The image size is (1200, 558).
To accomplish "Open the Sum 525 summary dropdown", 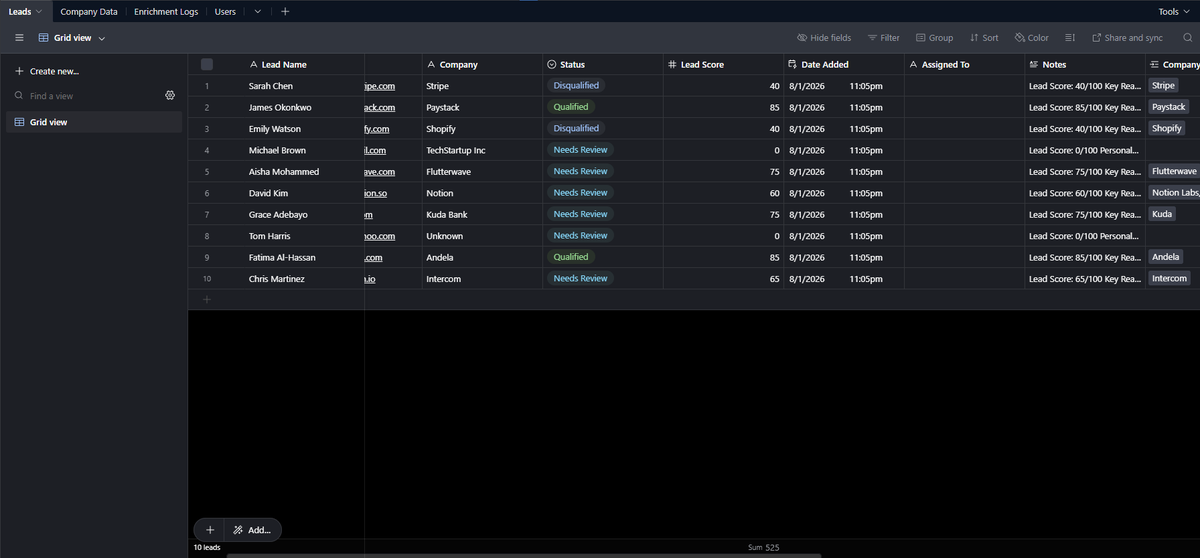I will click(x=765, y=547).
